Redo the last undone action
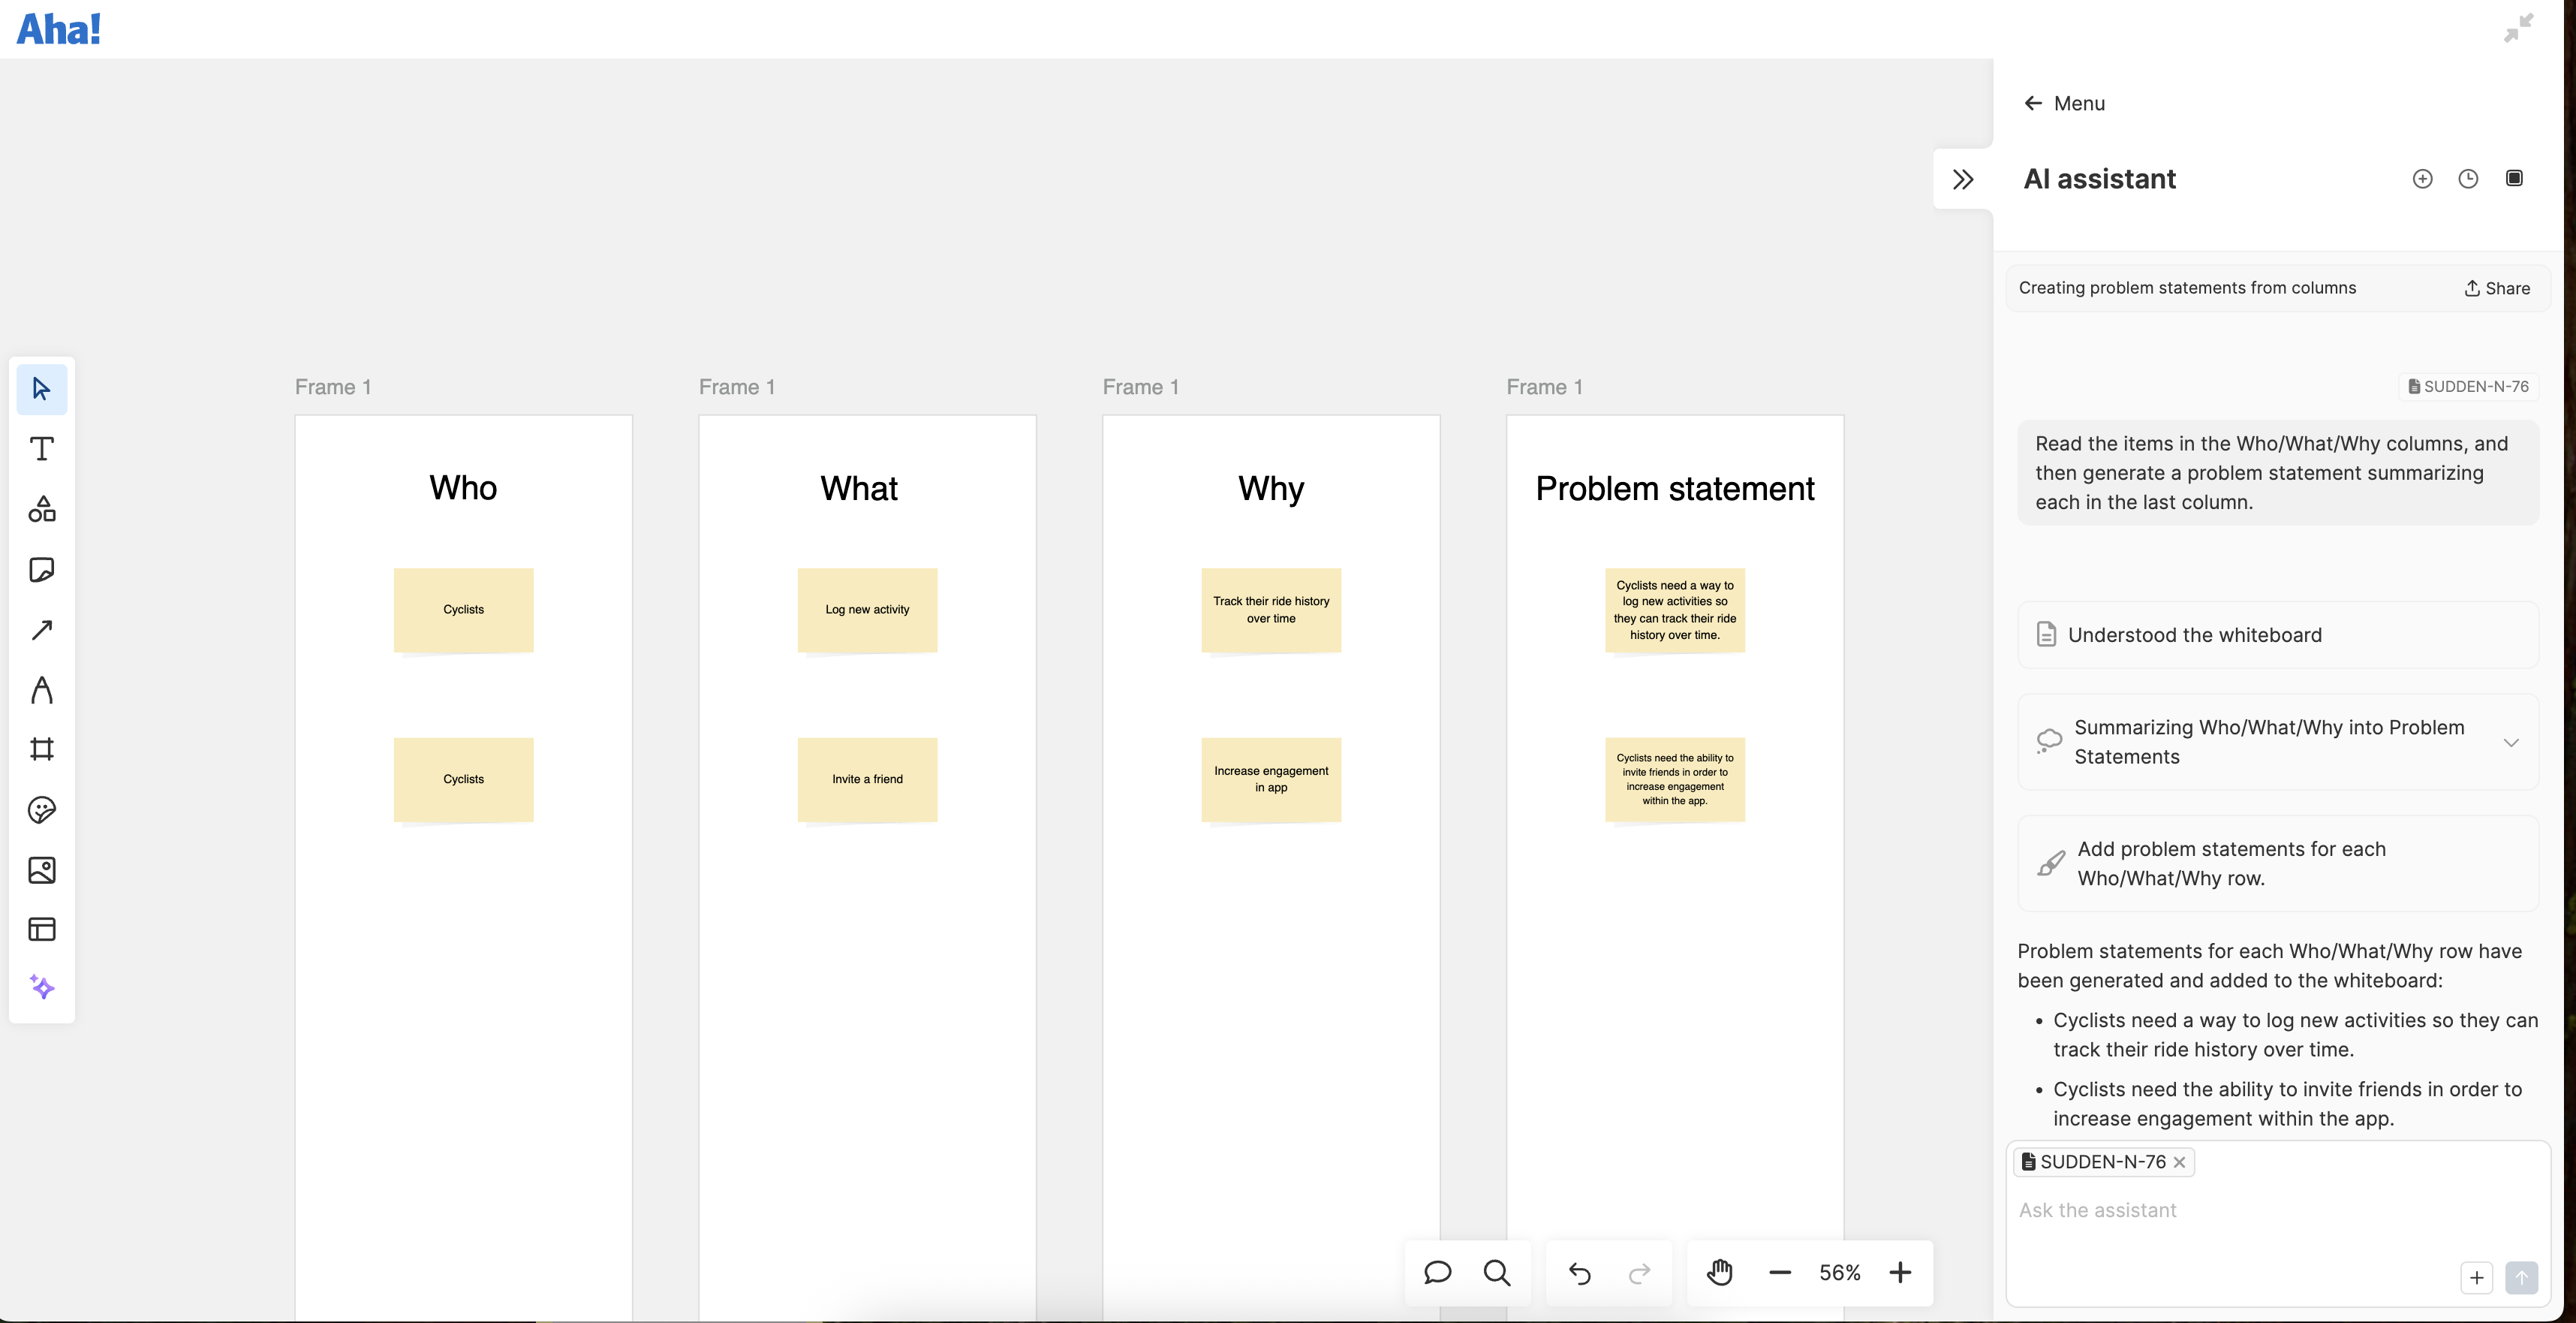The height and width of the screenshot is (1323, 2576). pos(1639,1273)
